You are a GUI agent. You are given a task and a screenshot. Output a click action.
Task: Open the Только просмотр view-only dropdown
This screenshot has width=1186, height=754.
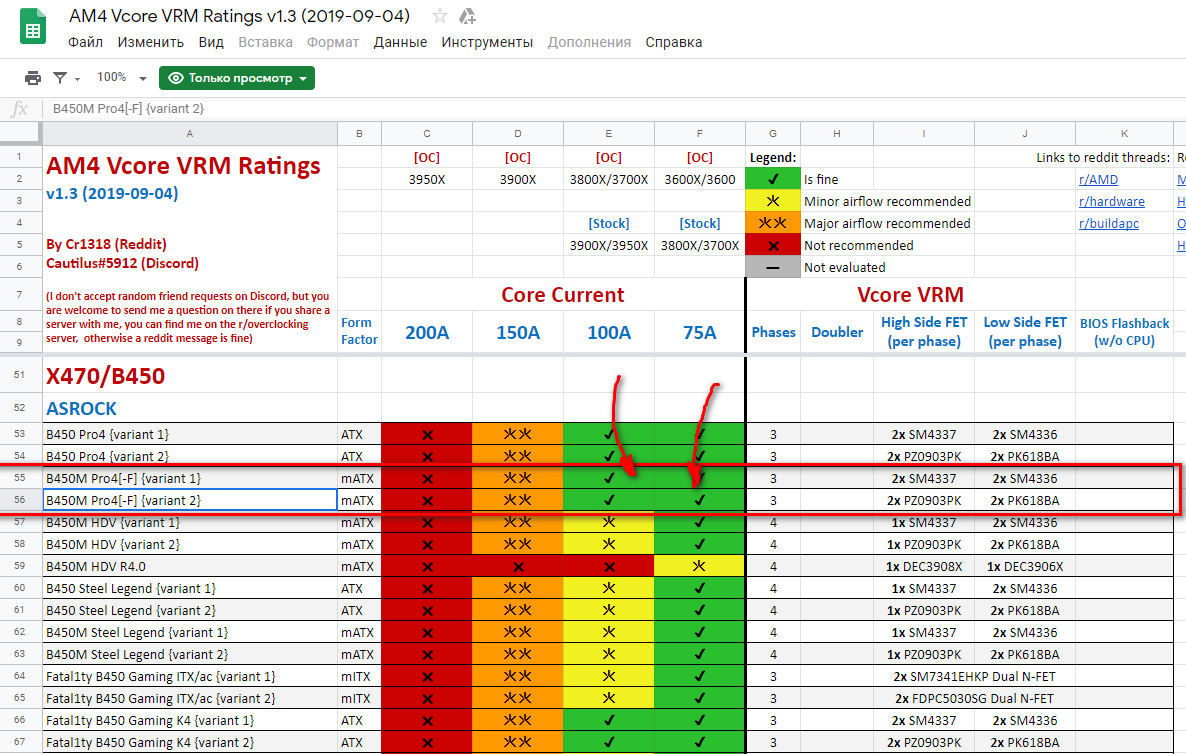237,78
